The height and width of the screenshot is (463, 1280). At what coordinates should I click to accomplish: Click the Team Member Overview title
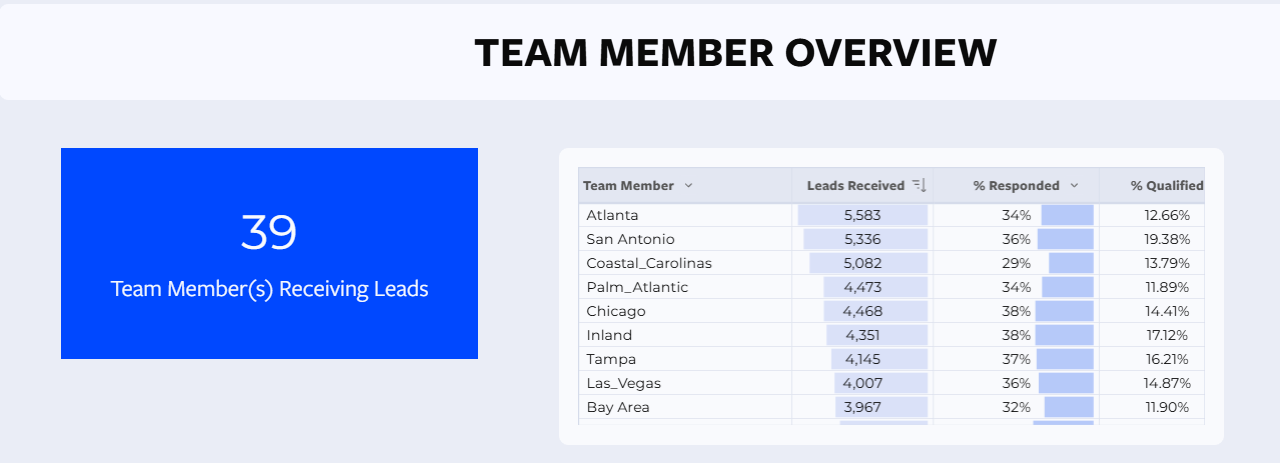pos(735,52)
